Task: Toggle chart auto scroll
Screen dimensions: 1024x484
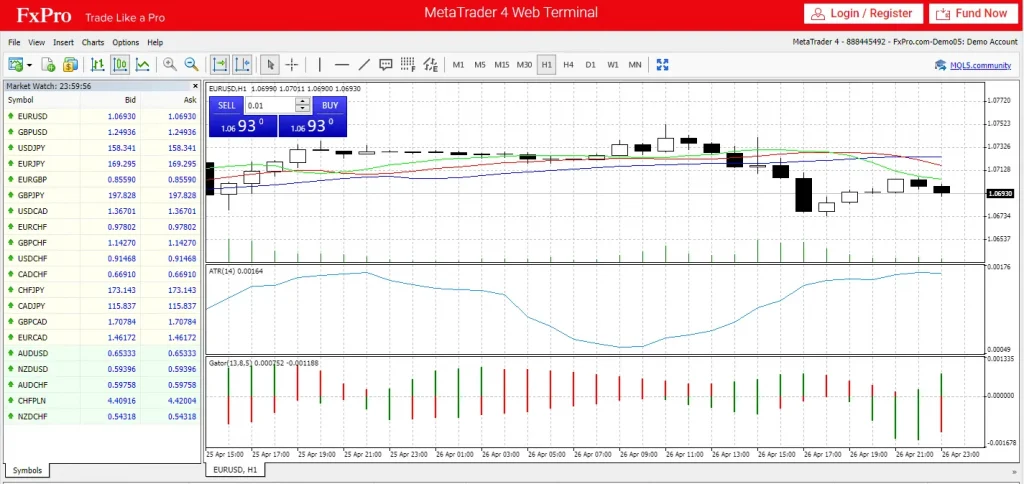Action: tap(220, 65)
